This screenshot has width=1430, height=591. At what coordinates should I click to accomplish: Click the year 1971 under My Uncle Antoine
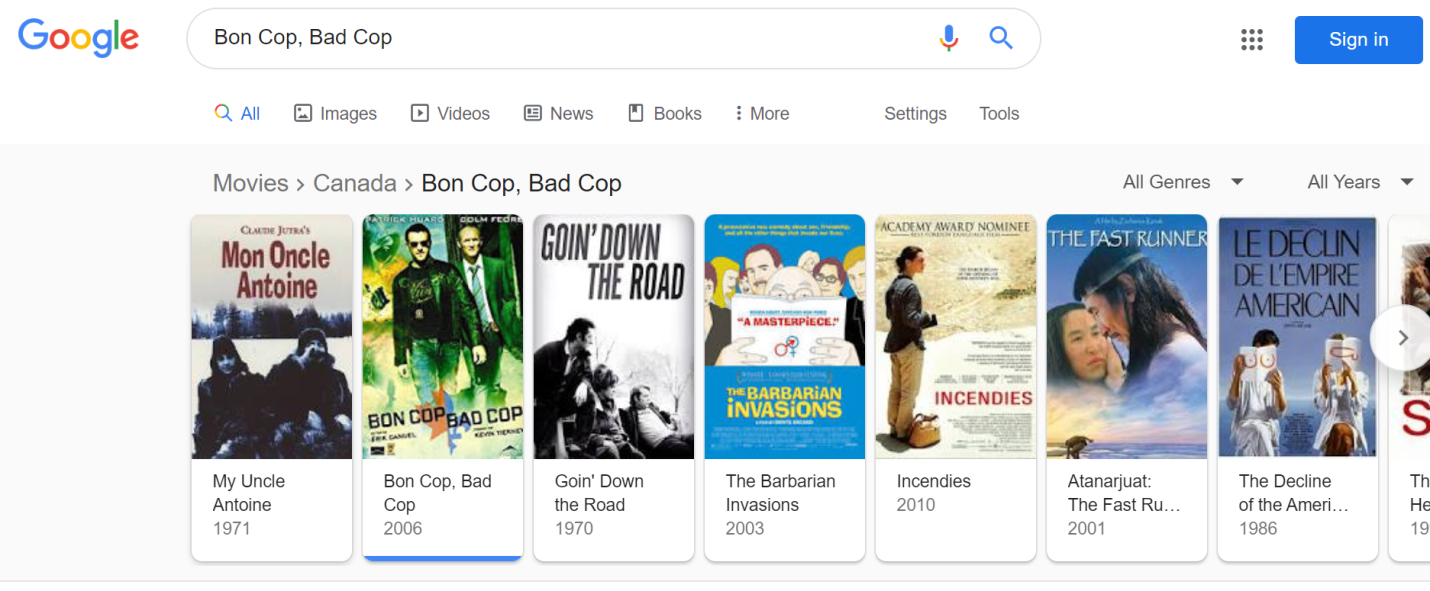pyautogui.click(x=232, y=529)
